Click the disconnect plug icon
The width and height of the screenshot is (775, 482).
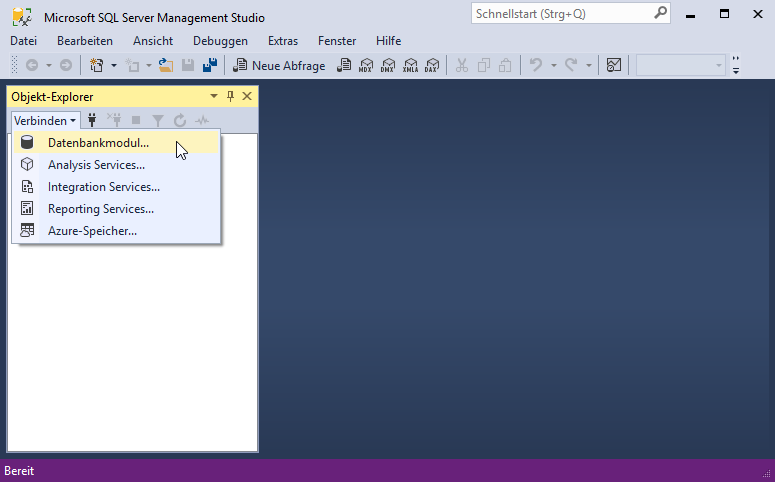point(114,120)
